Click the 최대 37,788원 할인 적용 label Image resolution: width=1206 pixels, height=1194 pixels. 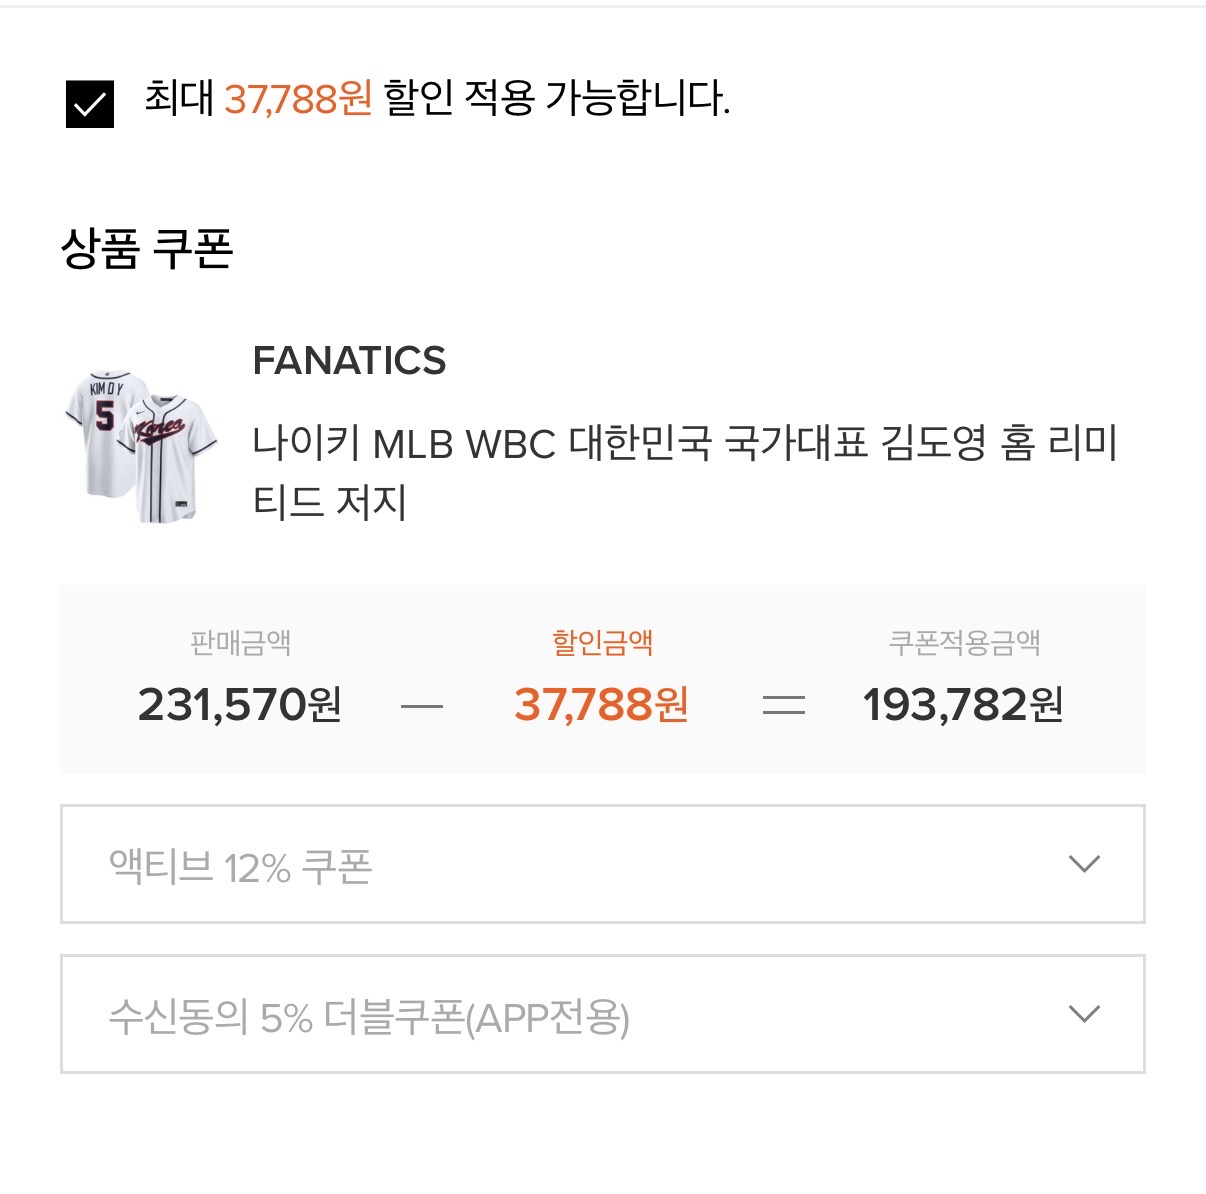click(x=437, y=98)
